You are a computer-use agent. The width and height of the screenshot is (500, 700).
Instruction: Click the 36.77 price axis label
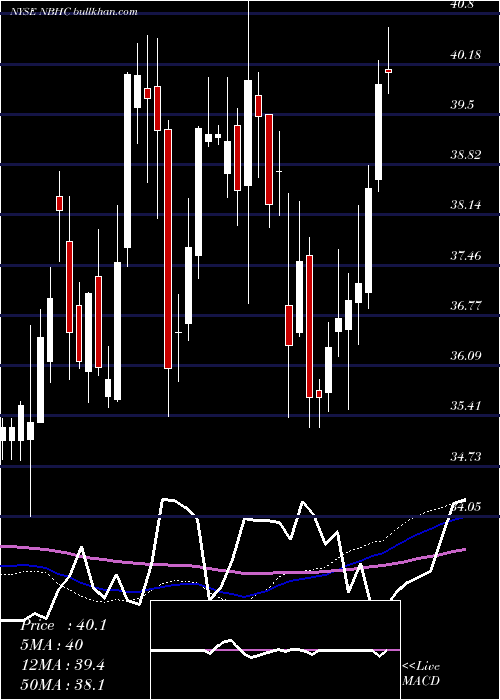tap(466, 306)
